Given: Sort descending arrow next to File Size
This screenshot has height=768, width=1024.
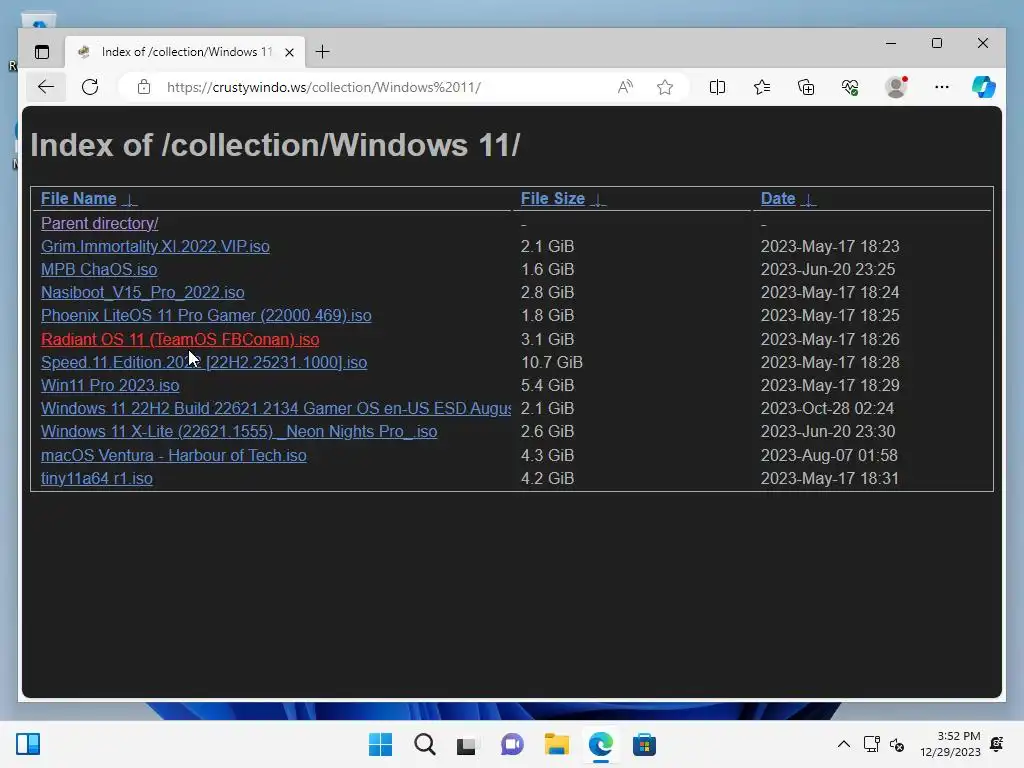Looking at the screenshot, I should pyautogui.click(x=598, y=200).
